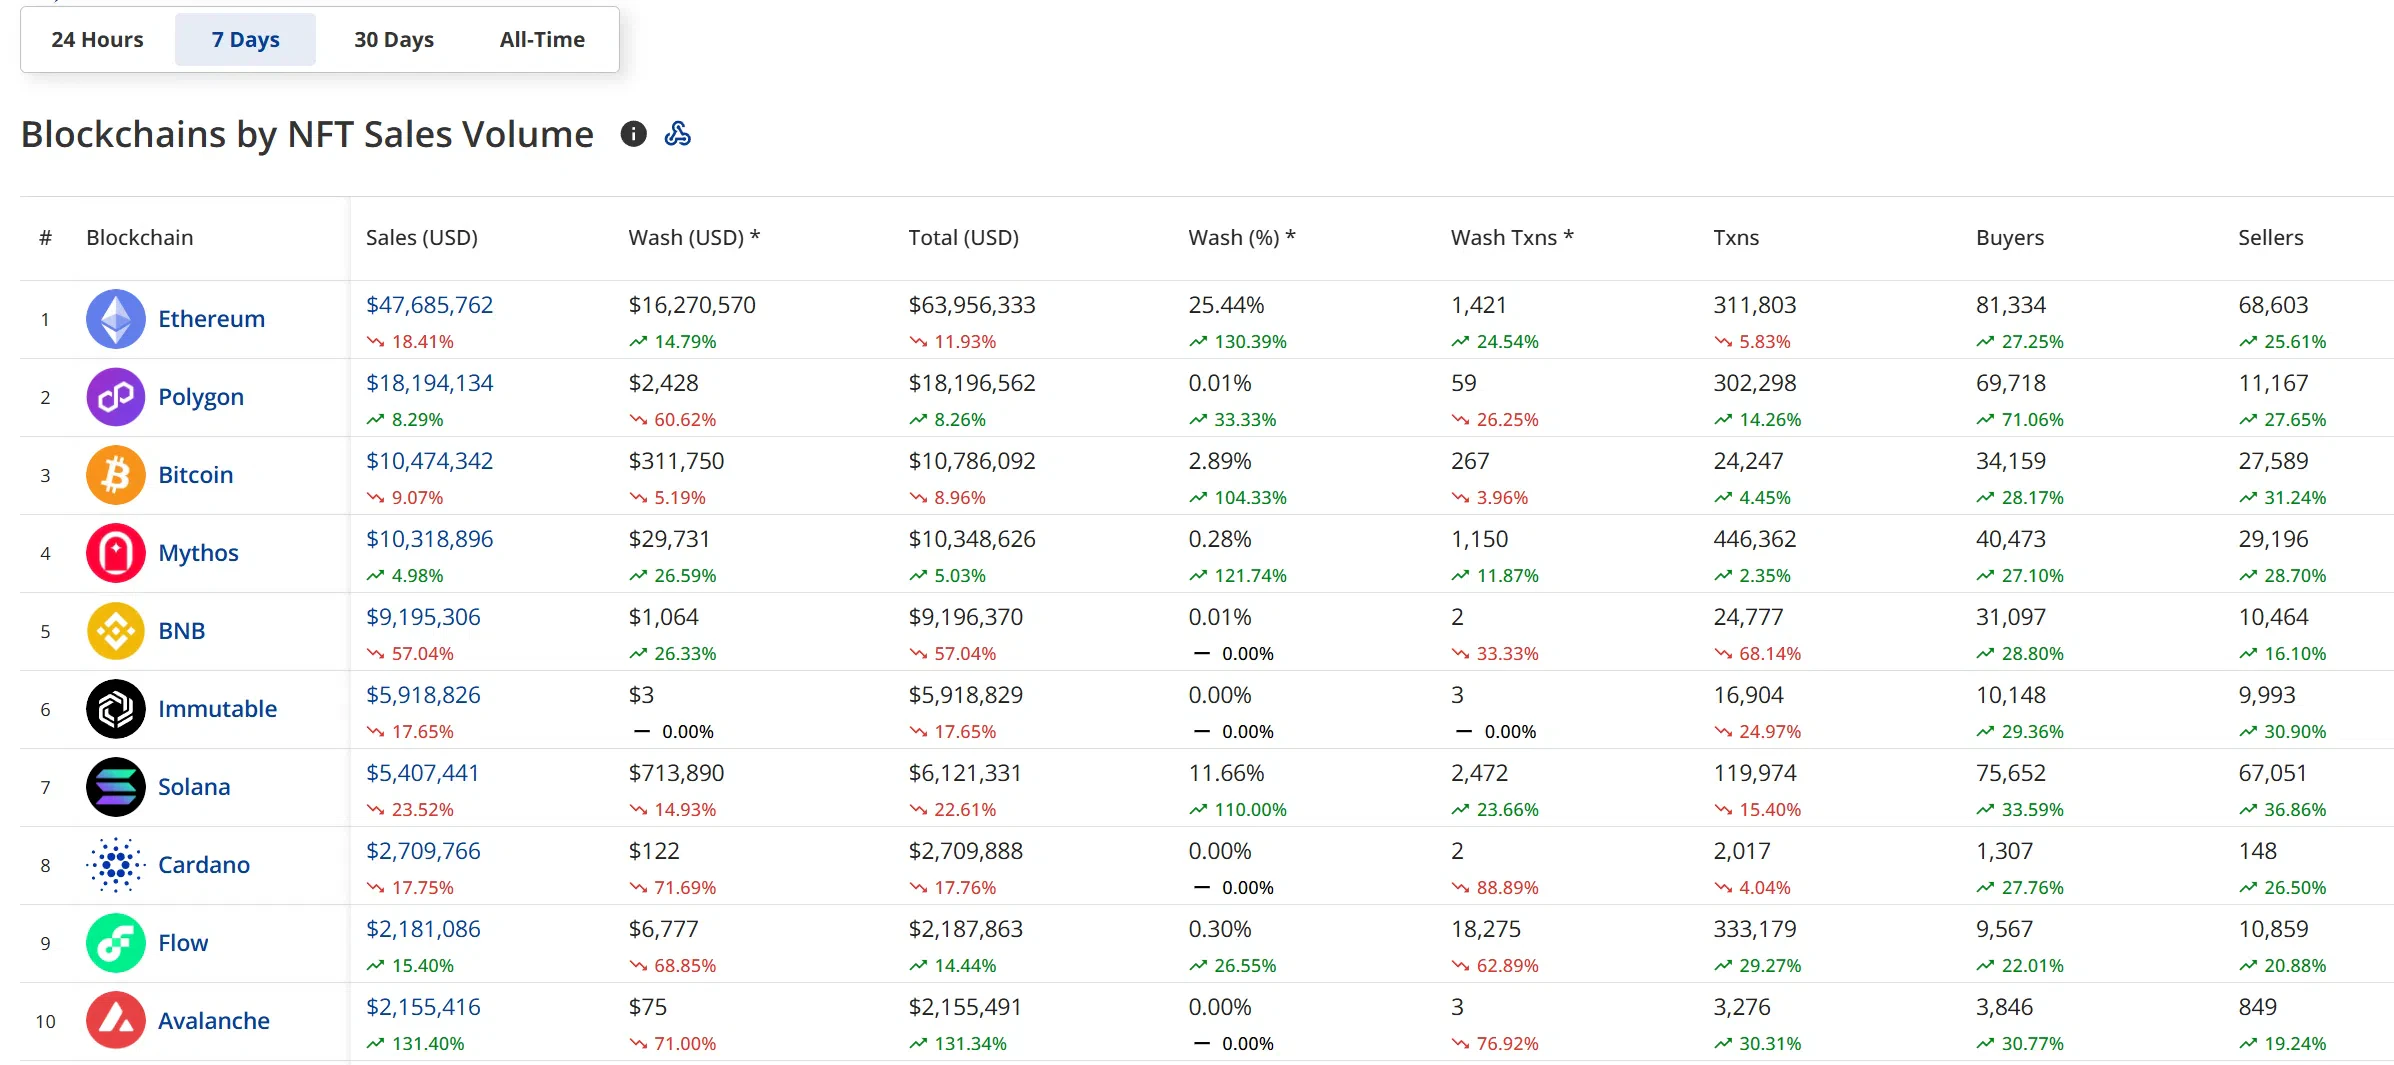The height and width of the screenshot is (1065, 2394).
Task: Click Polygon sales value $18,194,134
Action: click(430, 383)
